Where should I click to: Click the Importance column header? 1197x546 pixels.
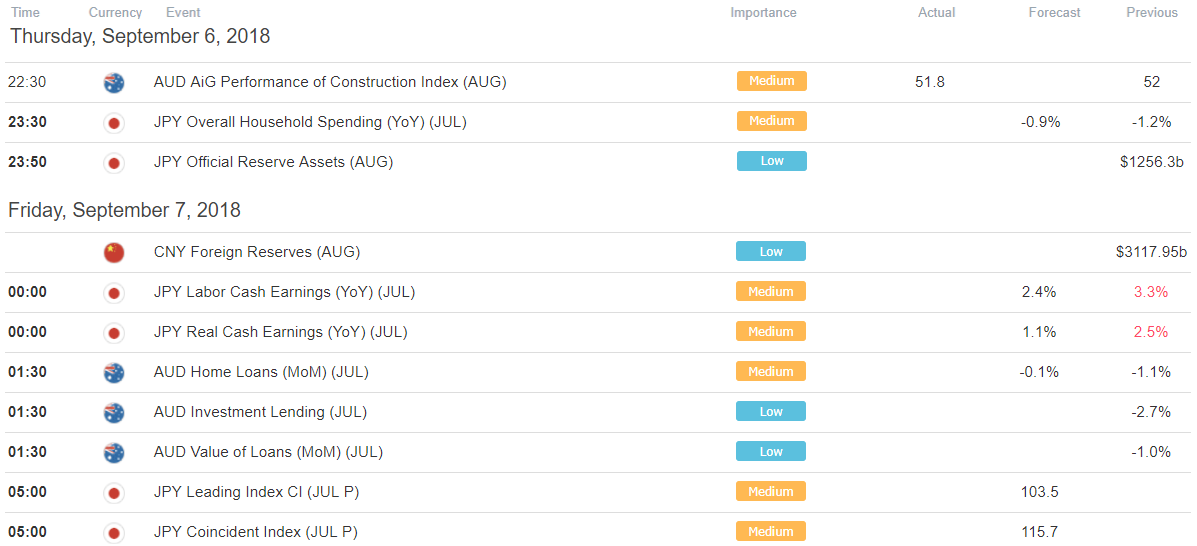pyautogui.click(x=763, y=12)
